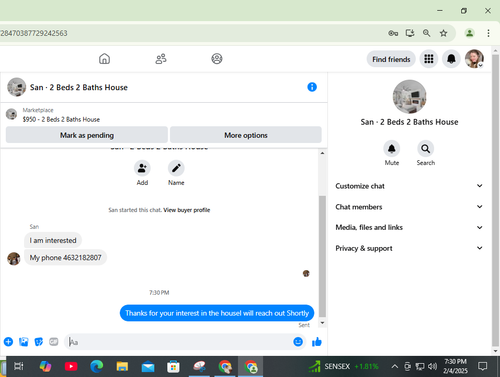Open Chrome profile avatar icon
Viewport: 500px width, 377px height.
470,33
